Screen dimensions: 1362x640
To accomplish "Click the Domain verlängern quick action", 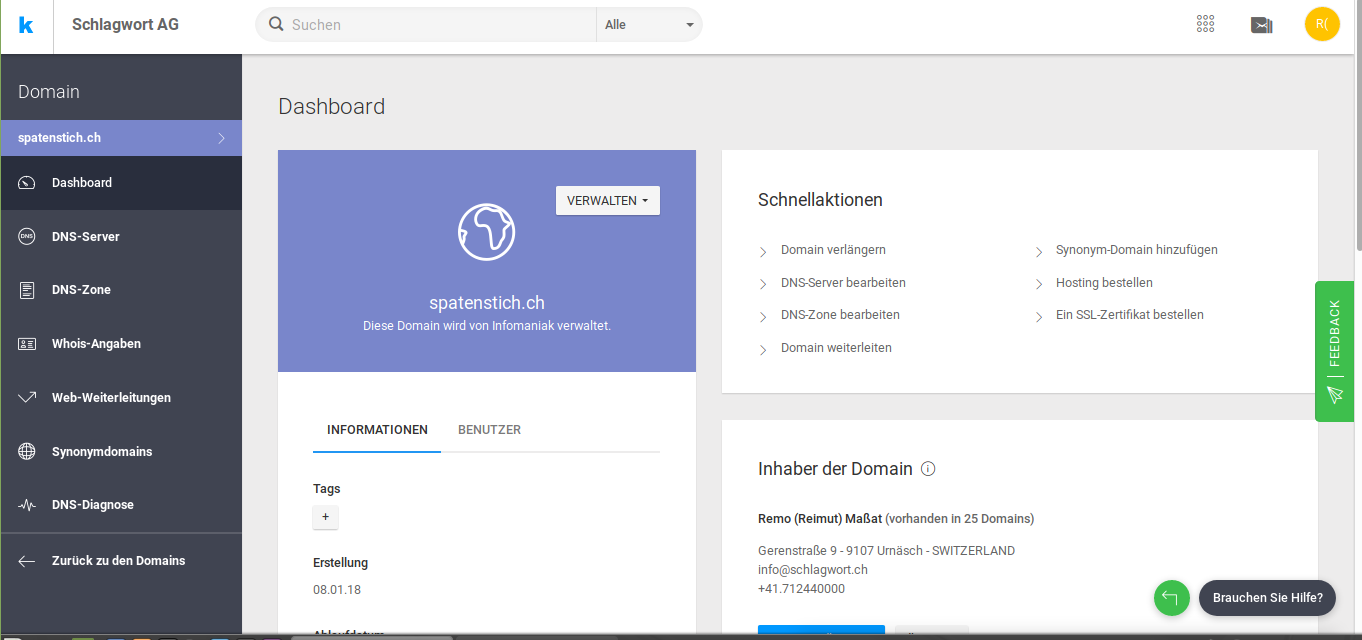I will [833, 250].
